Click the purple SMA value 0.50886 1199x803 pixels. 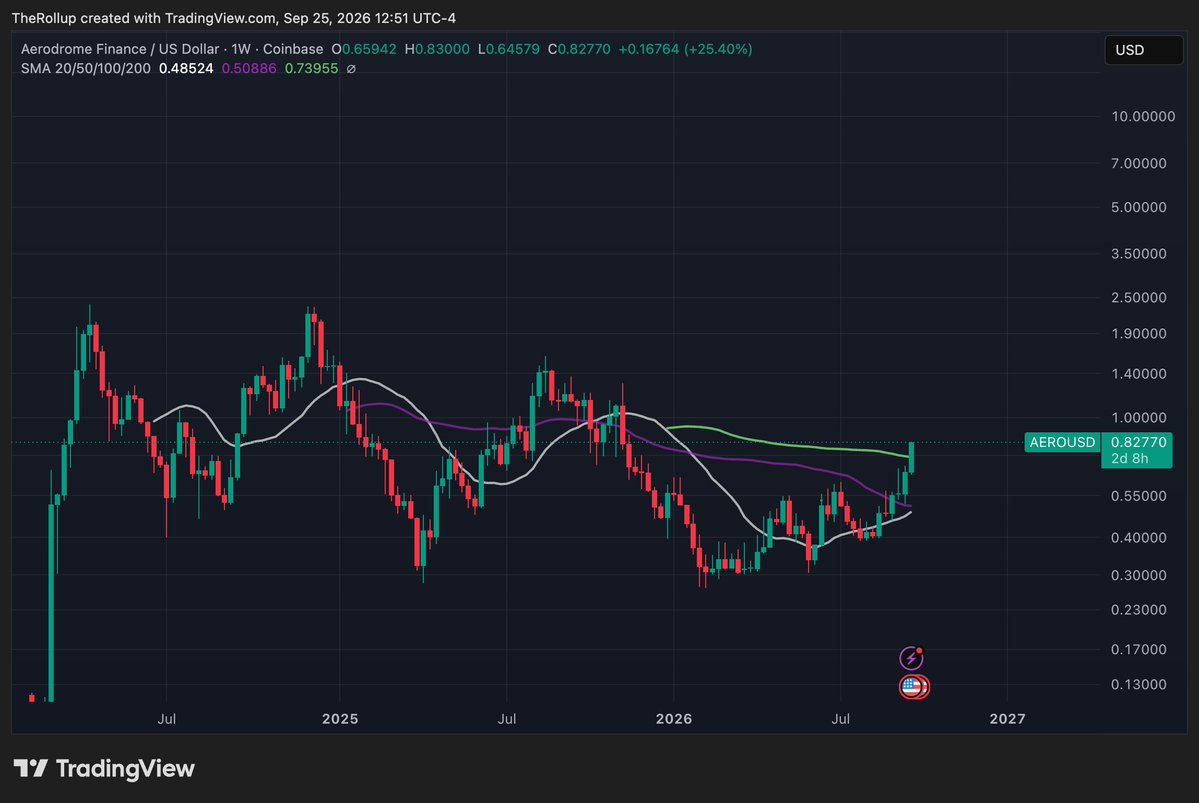click(x=249, y=69)
